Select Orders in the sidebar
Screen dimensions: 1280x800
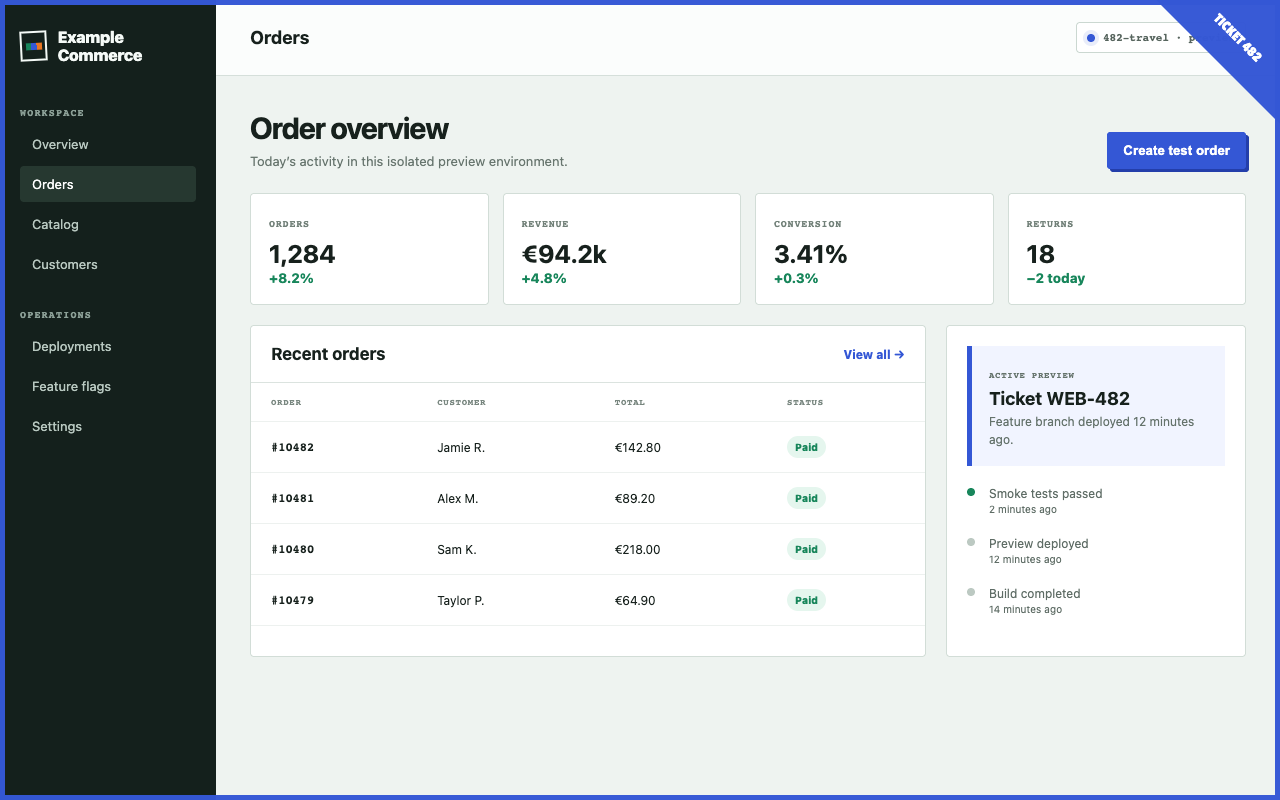(x=108, y=184)
